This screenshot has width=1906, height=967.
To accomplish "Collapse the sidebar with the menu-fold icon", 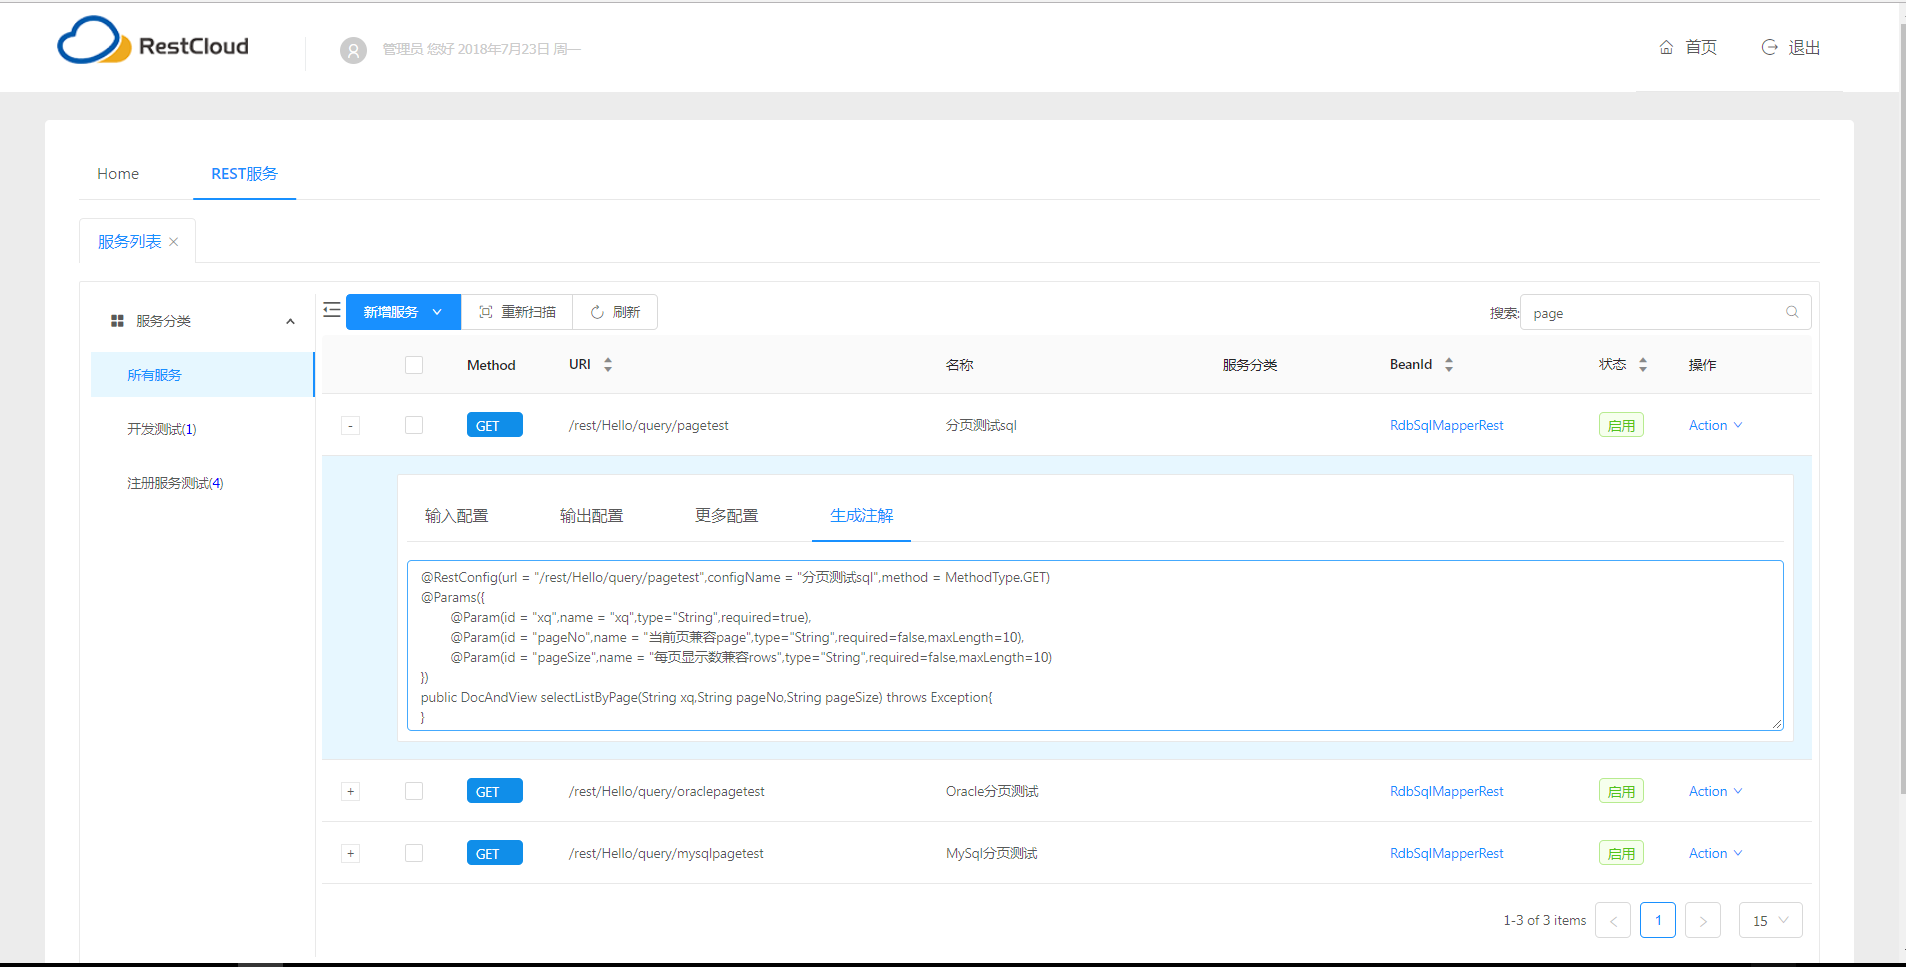I will click(x=332, y=311).
